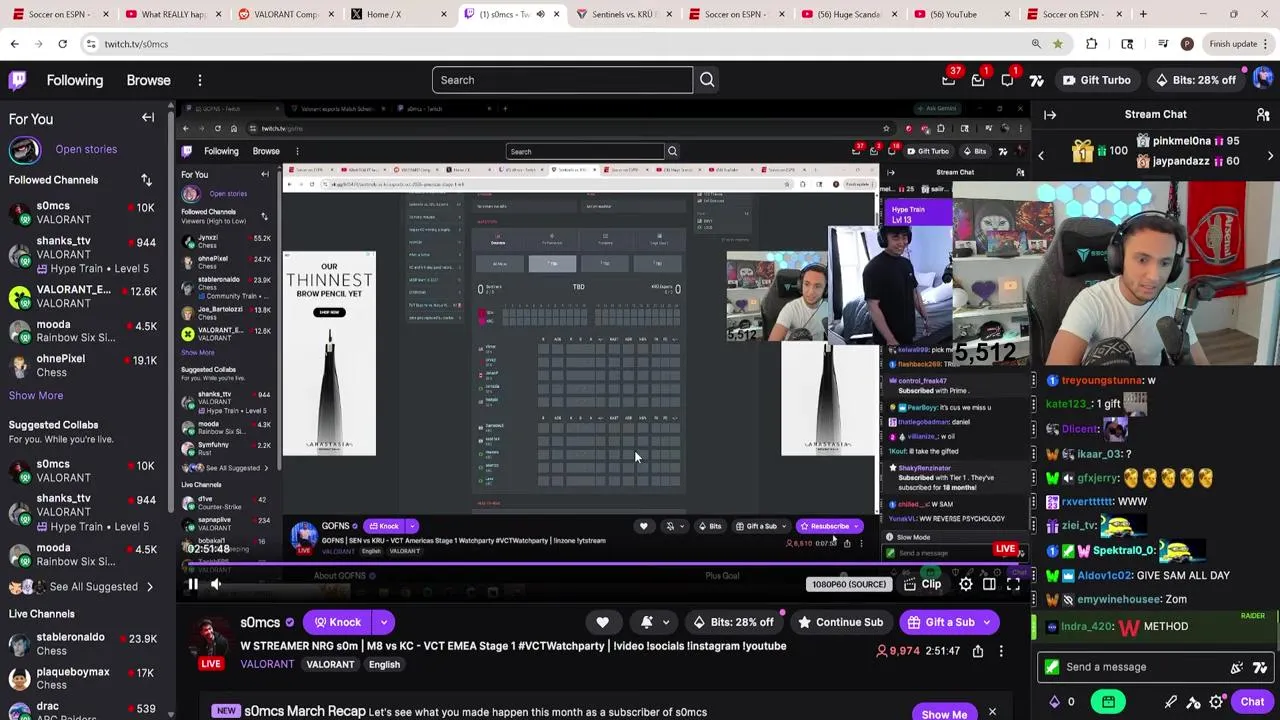Click the Knock button for s0mcs

[337, 622]
